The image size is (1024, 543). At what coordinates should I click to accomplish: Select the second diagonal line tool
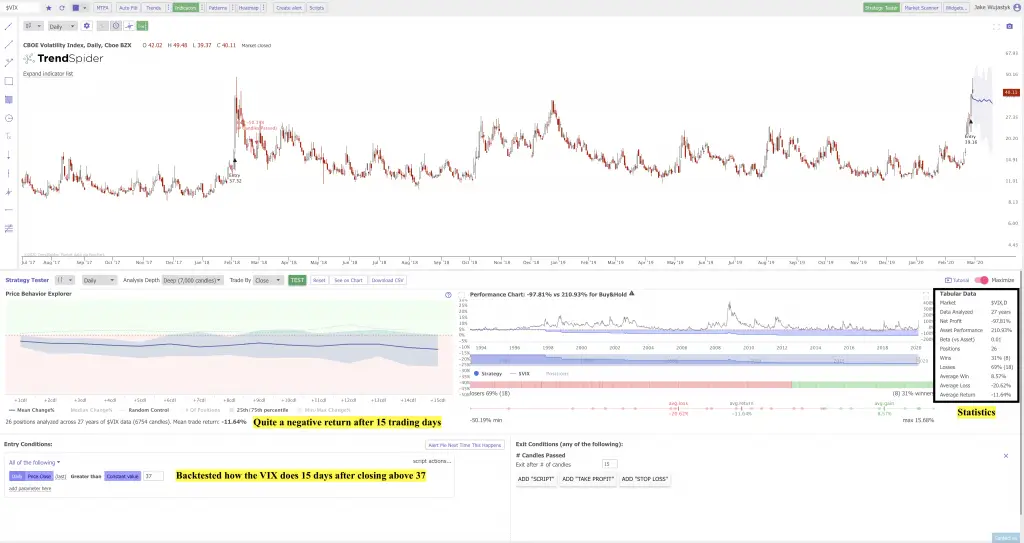(8, 44)
